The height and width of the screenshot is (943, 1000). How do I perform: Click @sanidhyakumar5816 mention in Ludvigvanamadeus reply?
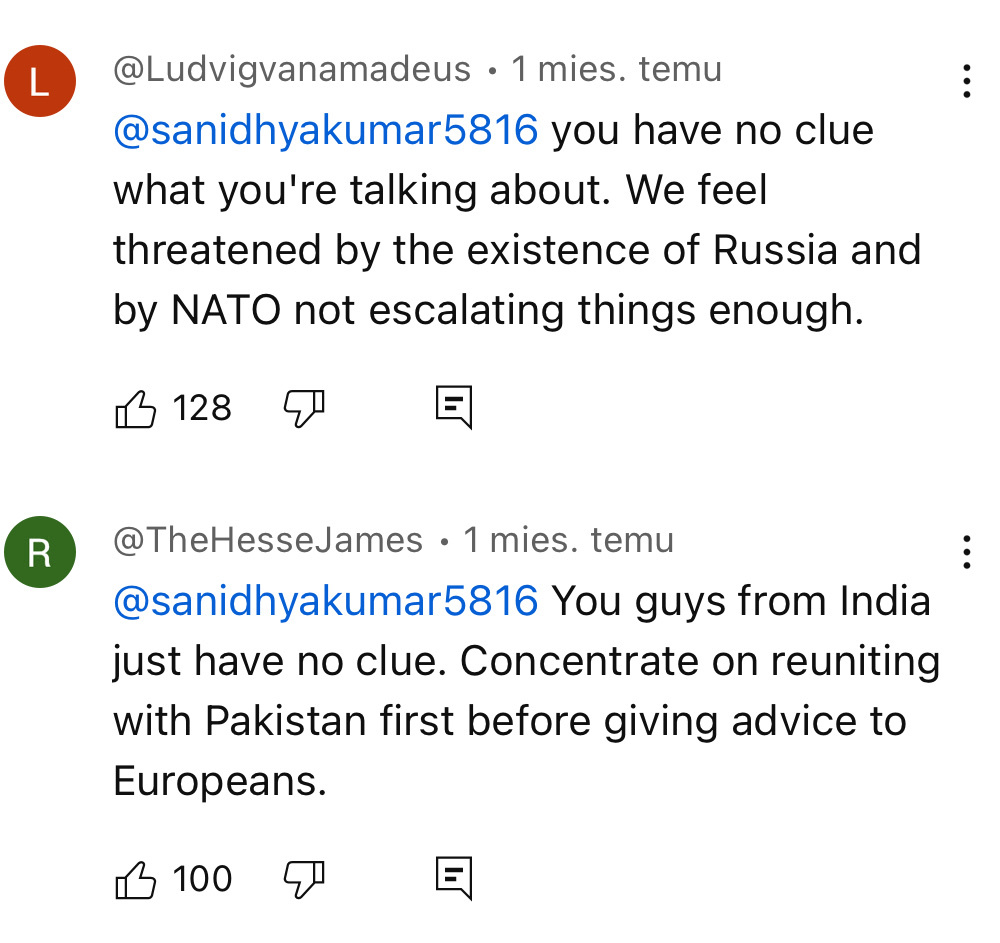[x=326, y=130]
